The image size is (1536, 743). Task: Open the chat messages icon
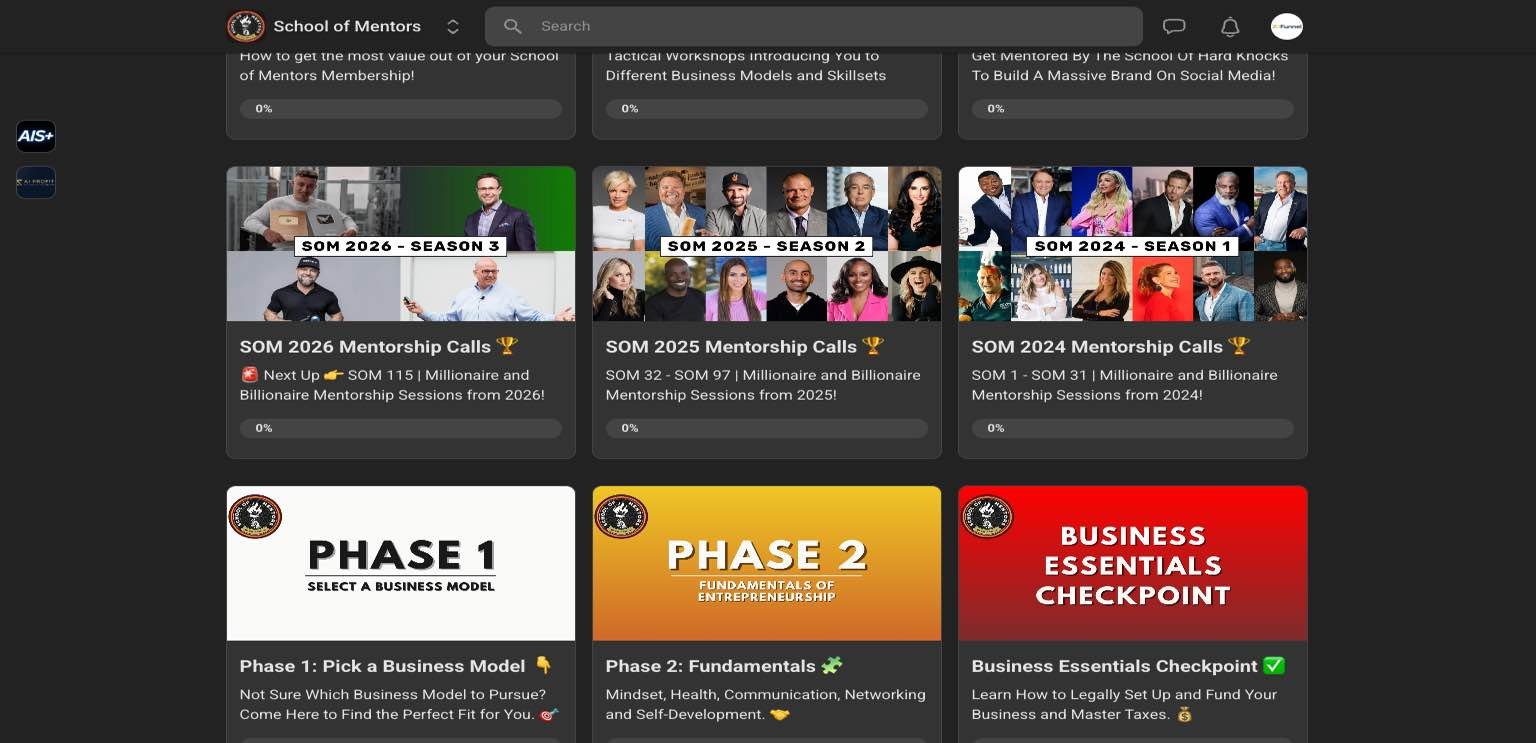coord(1174,26)
